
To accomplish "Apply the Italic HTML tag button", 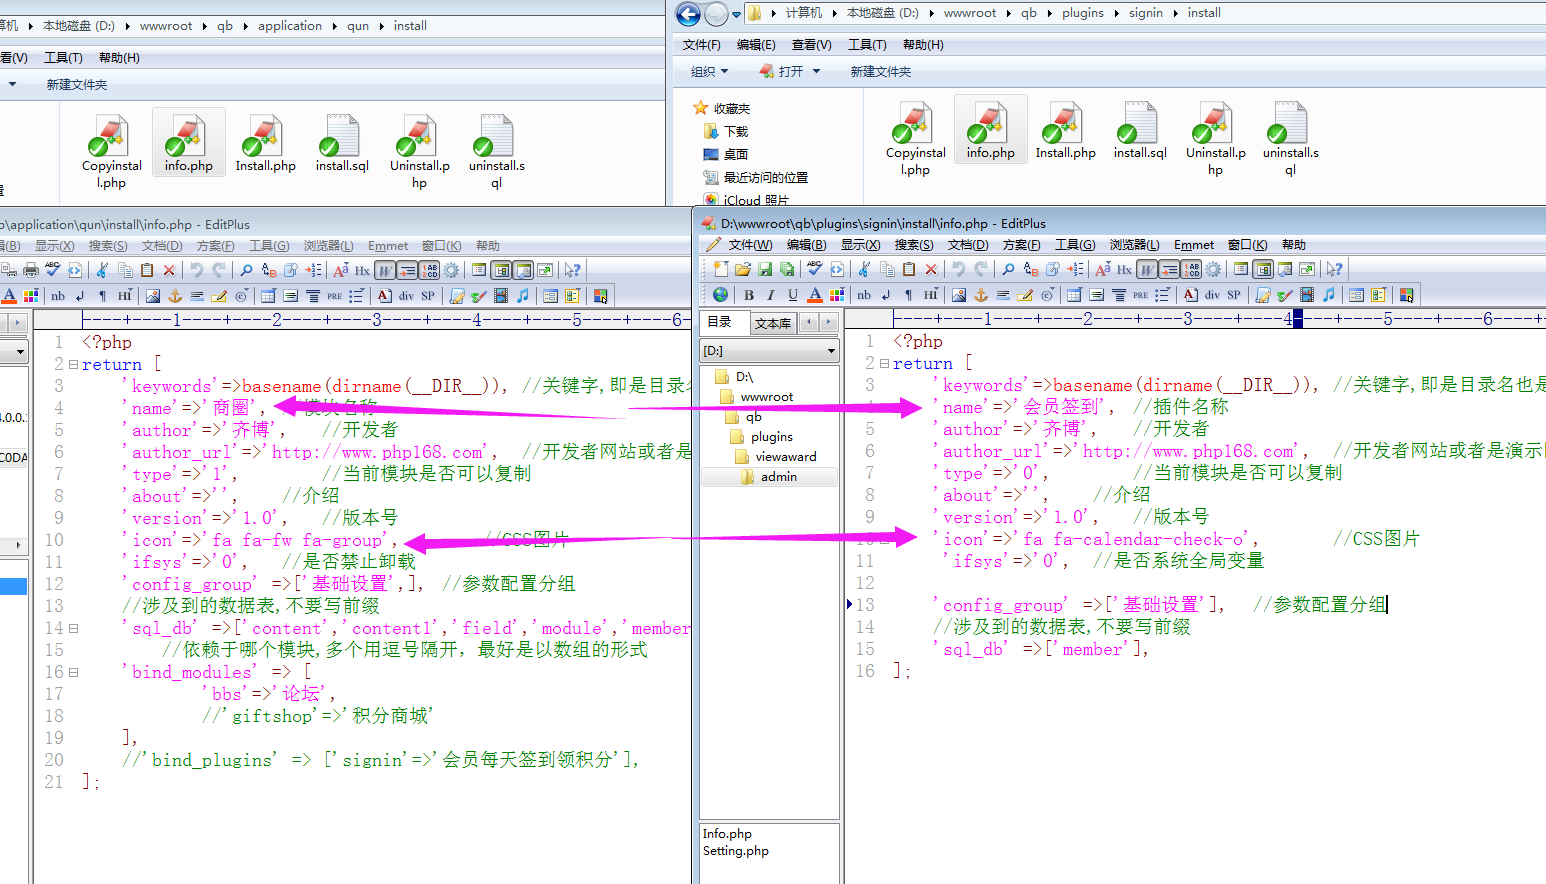I will tap(771, 295).
